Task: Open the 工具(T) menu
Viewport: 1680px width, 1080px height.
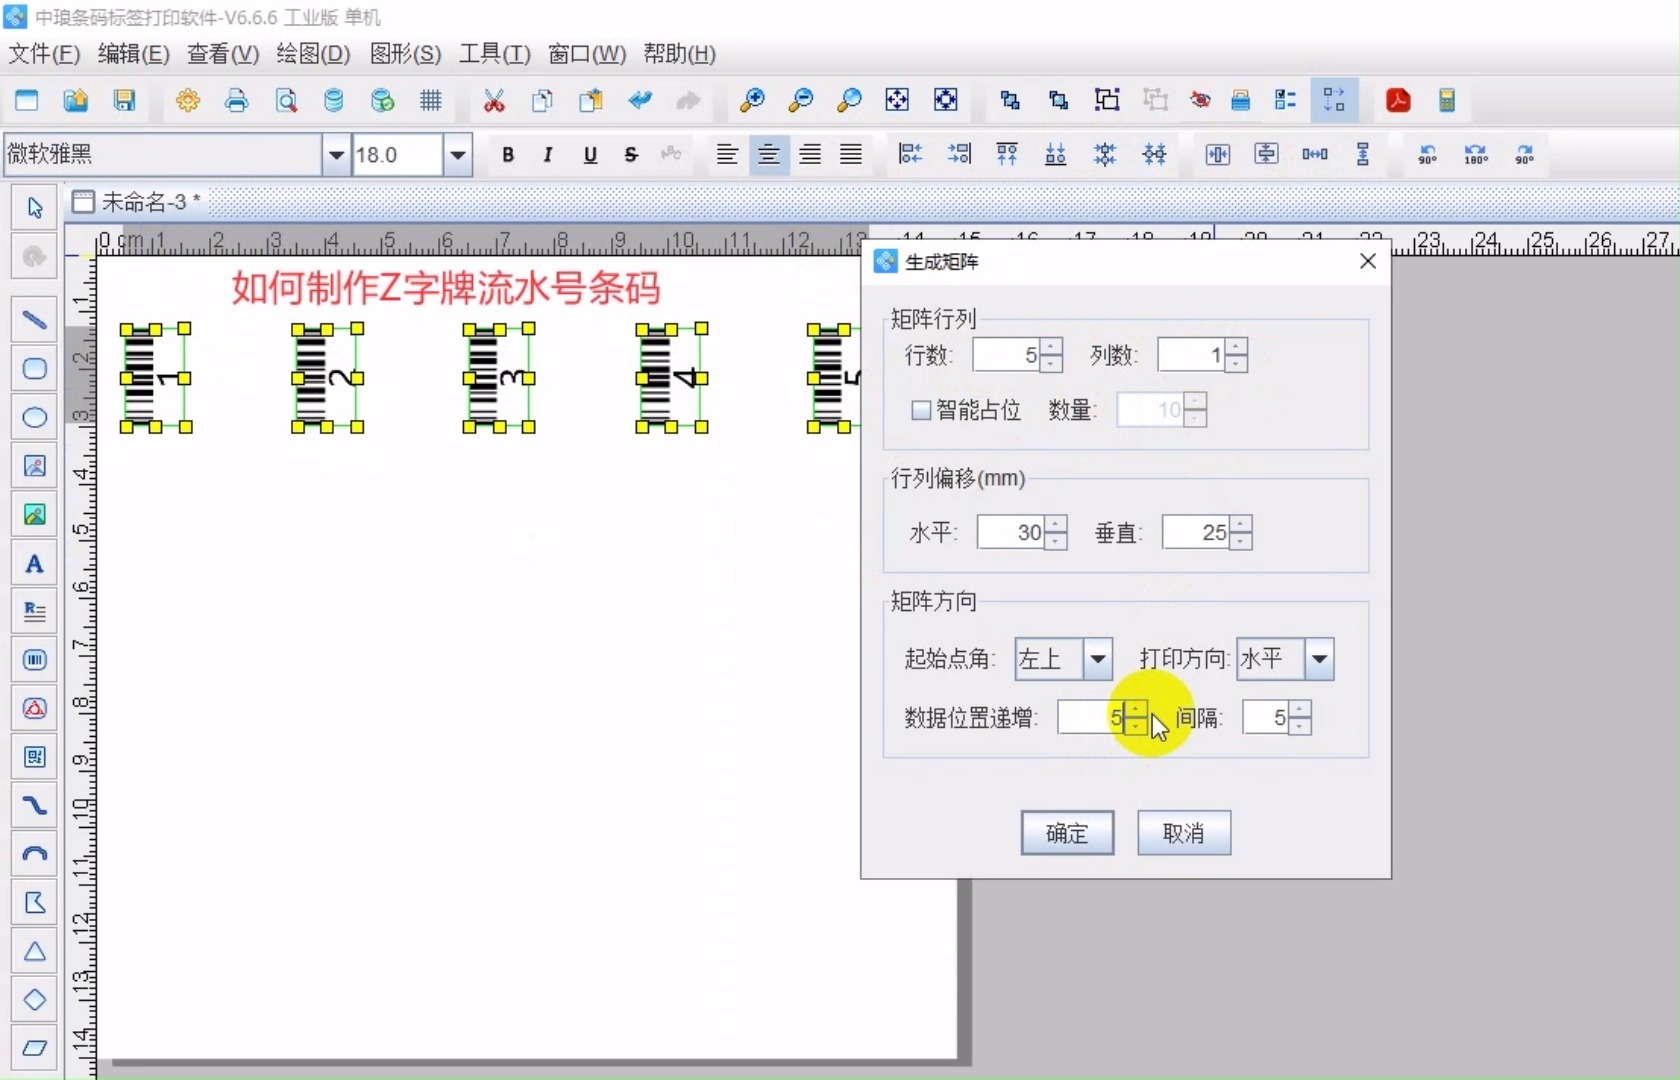Action: click(x=494, y=54)
